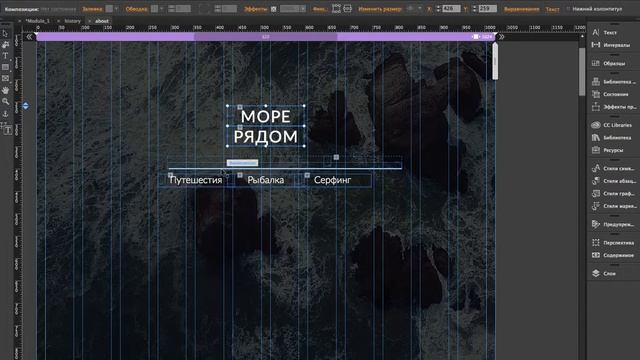640x360 pixels.
Task: Select the МОРЕ heading text
Action: click(x=266, y=116)
